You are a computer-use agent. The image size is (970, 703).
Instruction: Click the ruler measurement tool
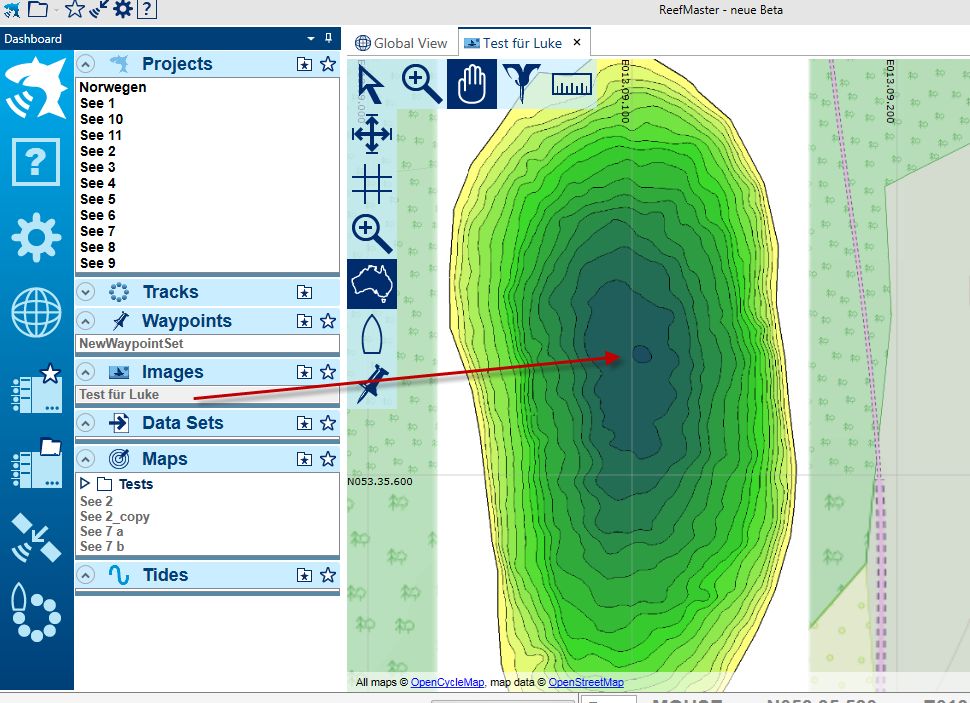[571, 85]
